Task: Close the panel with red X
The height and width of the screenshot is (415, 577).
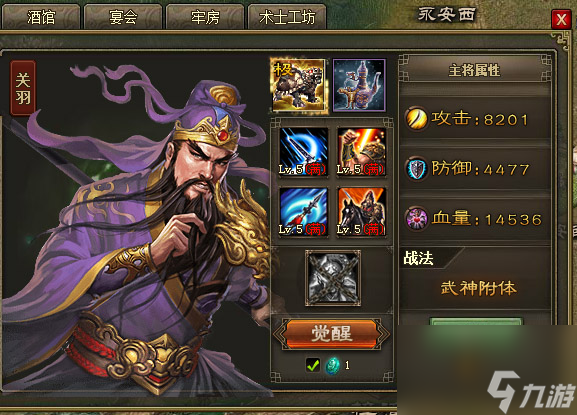Action: 561,19
